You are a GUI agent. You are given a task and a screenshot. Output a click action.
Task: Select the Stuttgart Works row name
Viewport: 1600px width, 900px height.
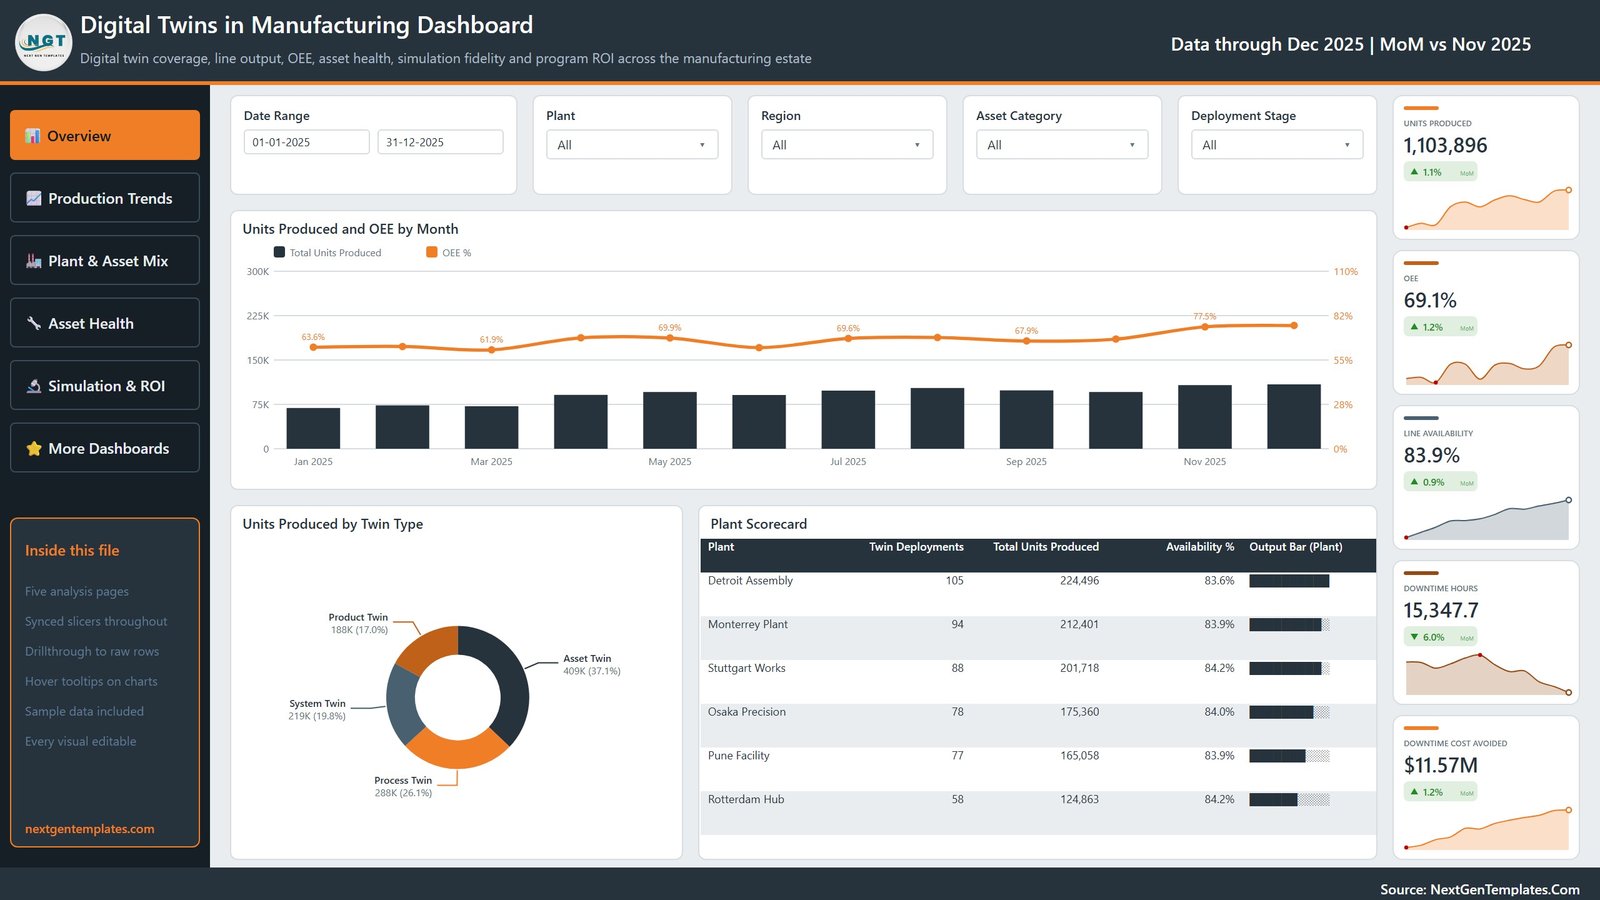(747, 668)
